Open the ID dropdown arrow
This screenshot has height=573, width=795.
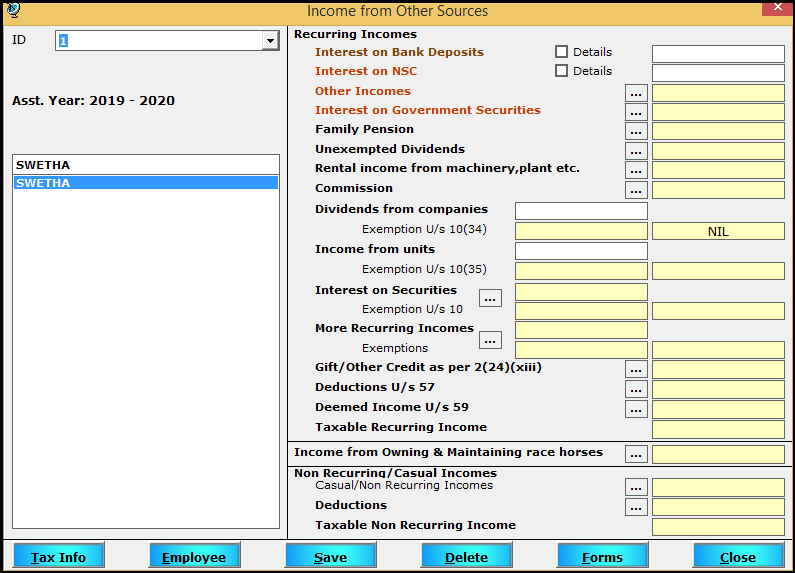pyautogui.click(x=270, y=41)
